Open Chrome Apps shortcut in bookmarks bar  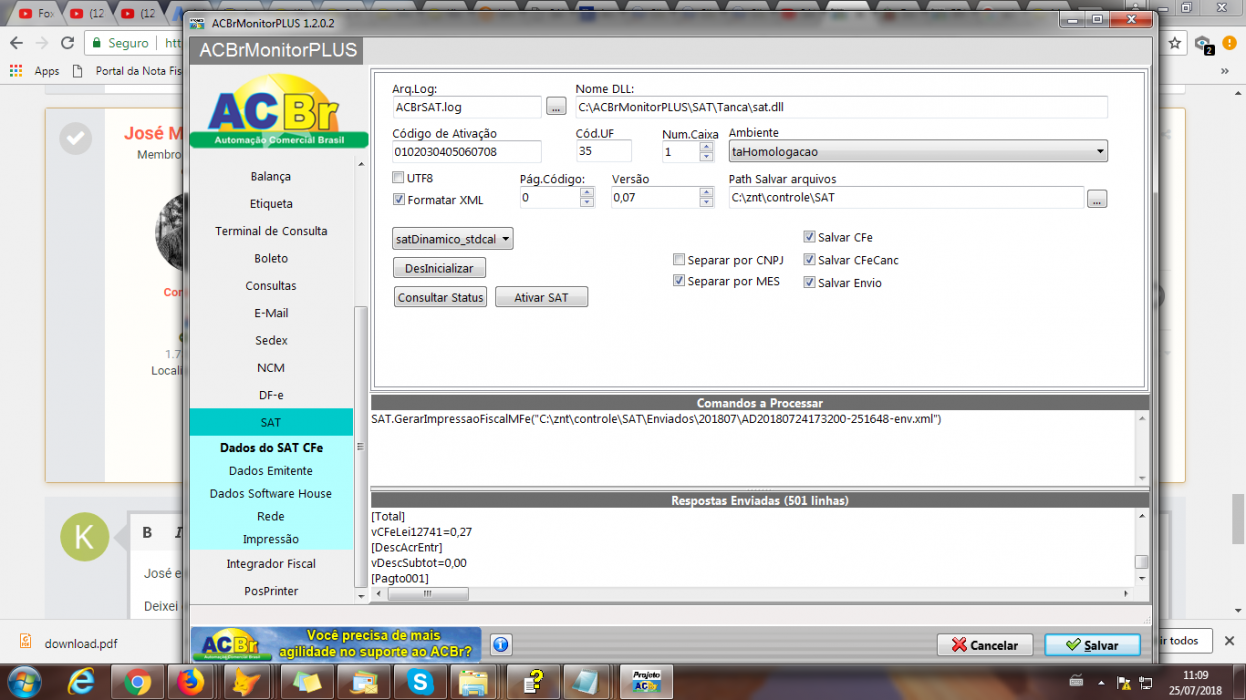click(x=35, y=71)
